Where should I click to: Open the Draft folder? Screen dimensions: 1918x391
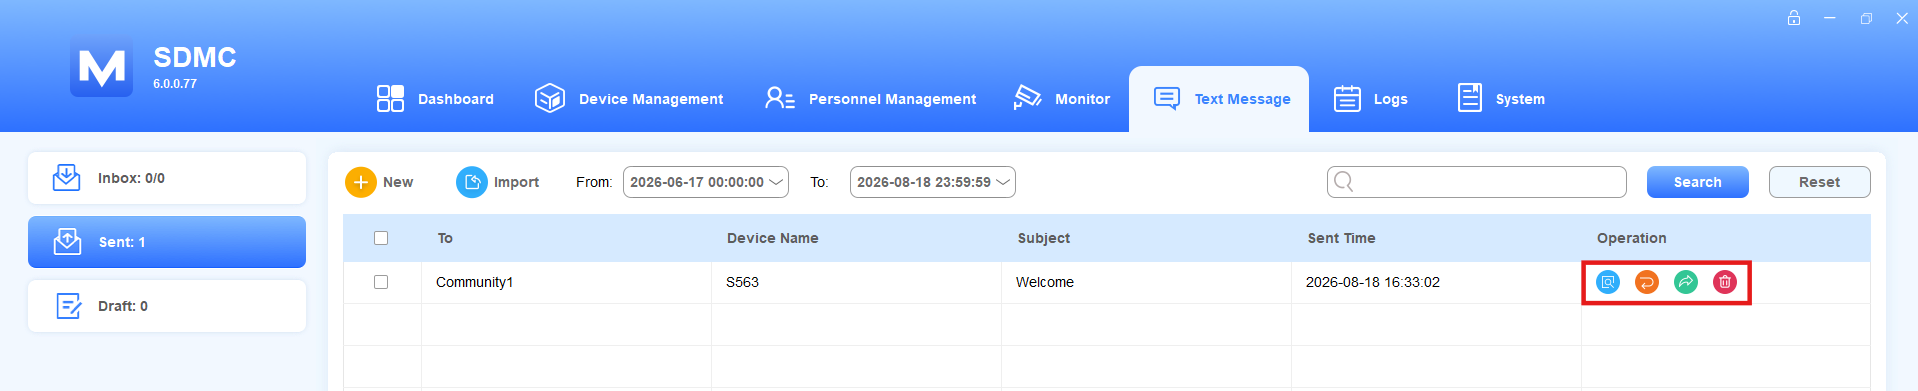tap(167, 306)
